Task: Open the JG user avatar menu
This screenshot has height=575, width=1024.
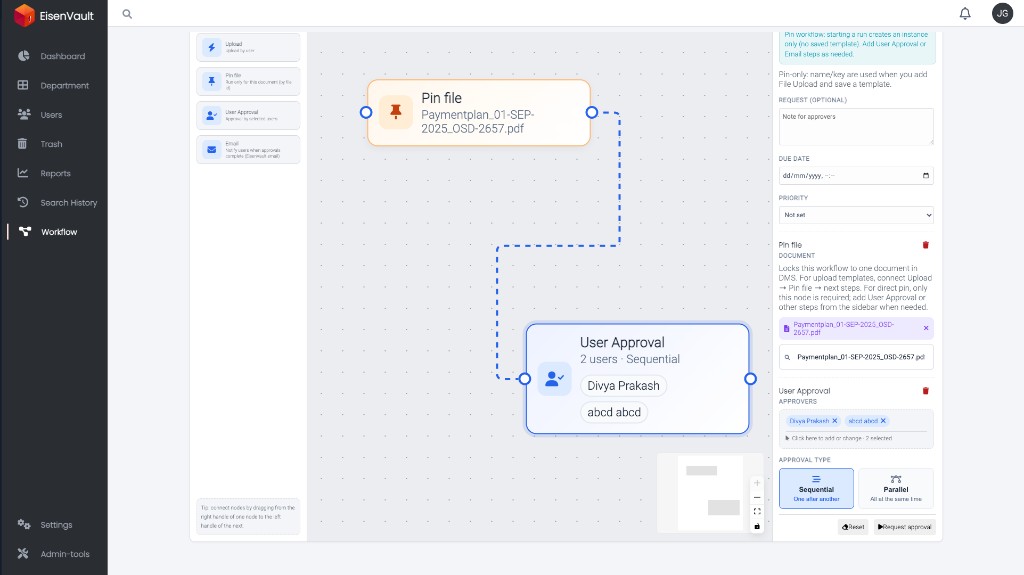Action: 1002,13
